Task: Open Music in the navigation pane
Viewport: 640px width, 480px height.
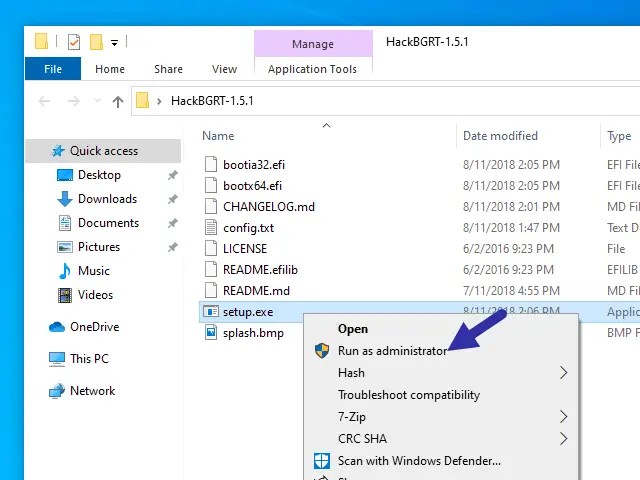Action: 93,271
